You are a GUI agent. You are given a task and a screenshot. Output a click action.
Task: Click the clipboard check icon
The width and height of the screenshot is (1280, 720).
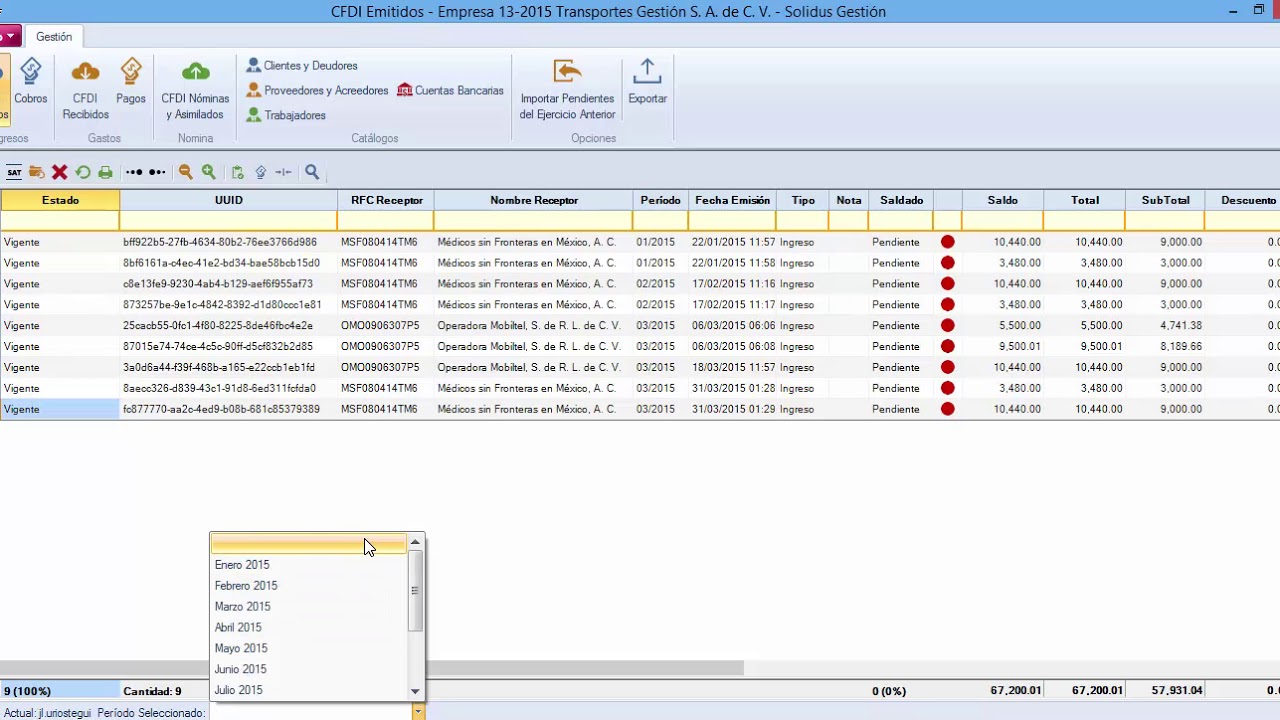(237, 172)
